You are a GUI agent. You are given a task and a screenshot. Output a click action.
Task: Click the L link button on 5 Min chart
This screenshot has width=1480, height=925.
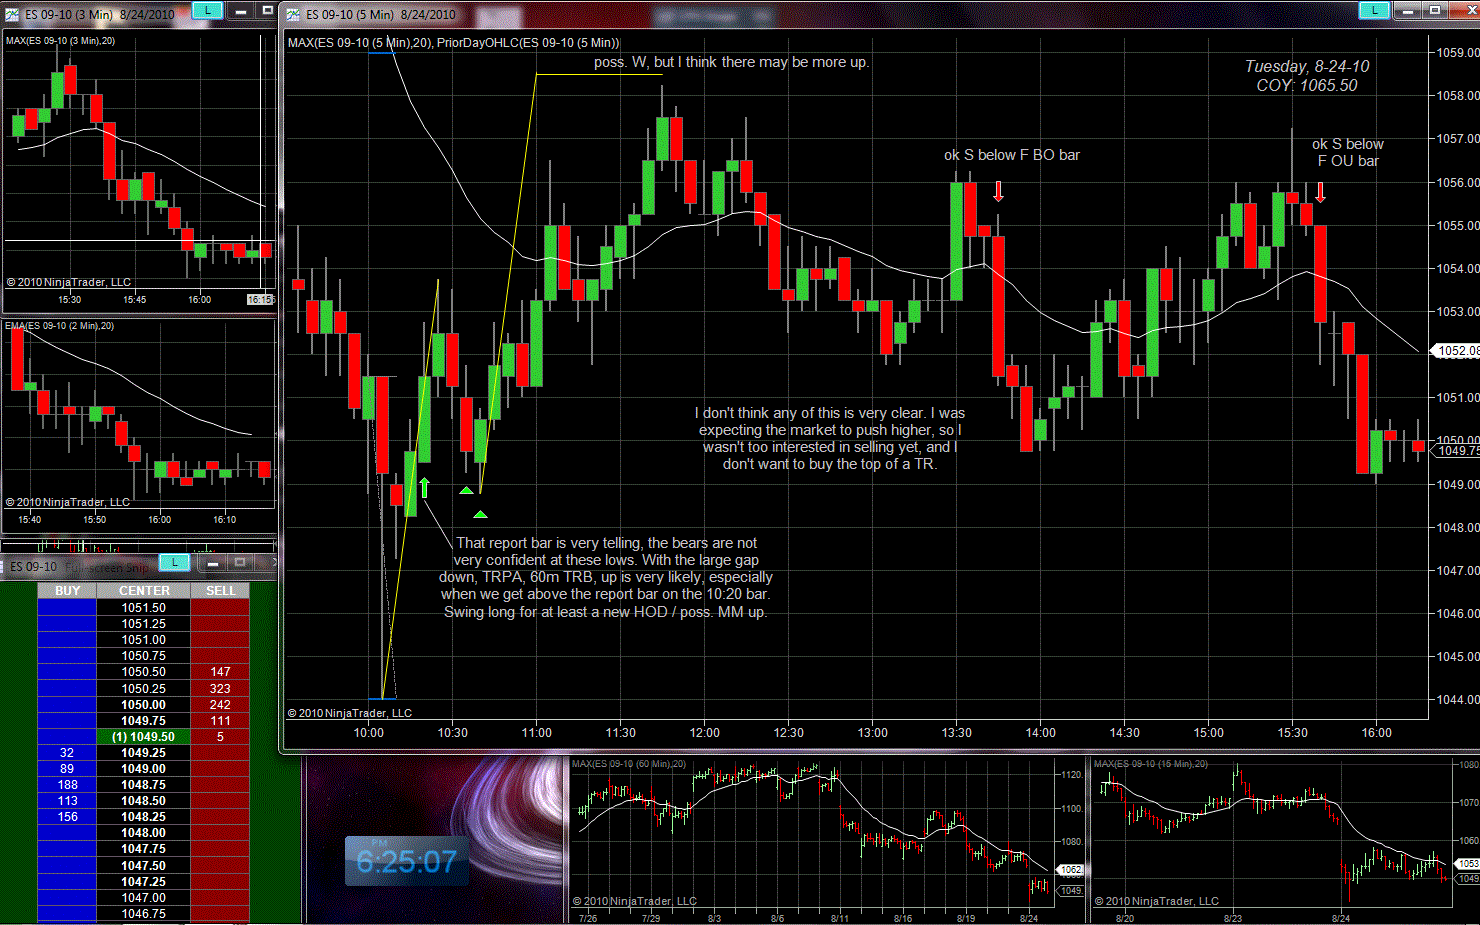point(1374,11)
